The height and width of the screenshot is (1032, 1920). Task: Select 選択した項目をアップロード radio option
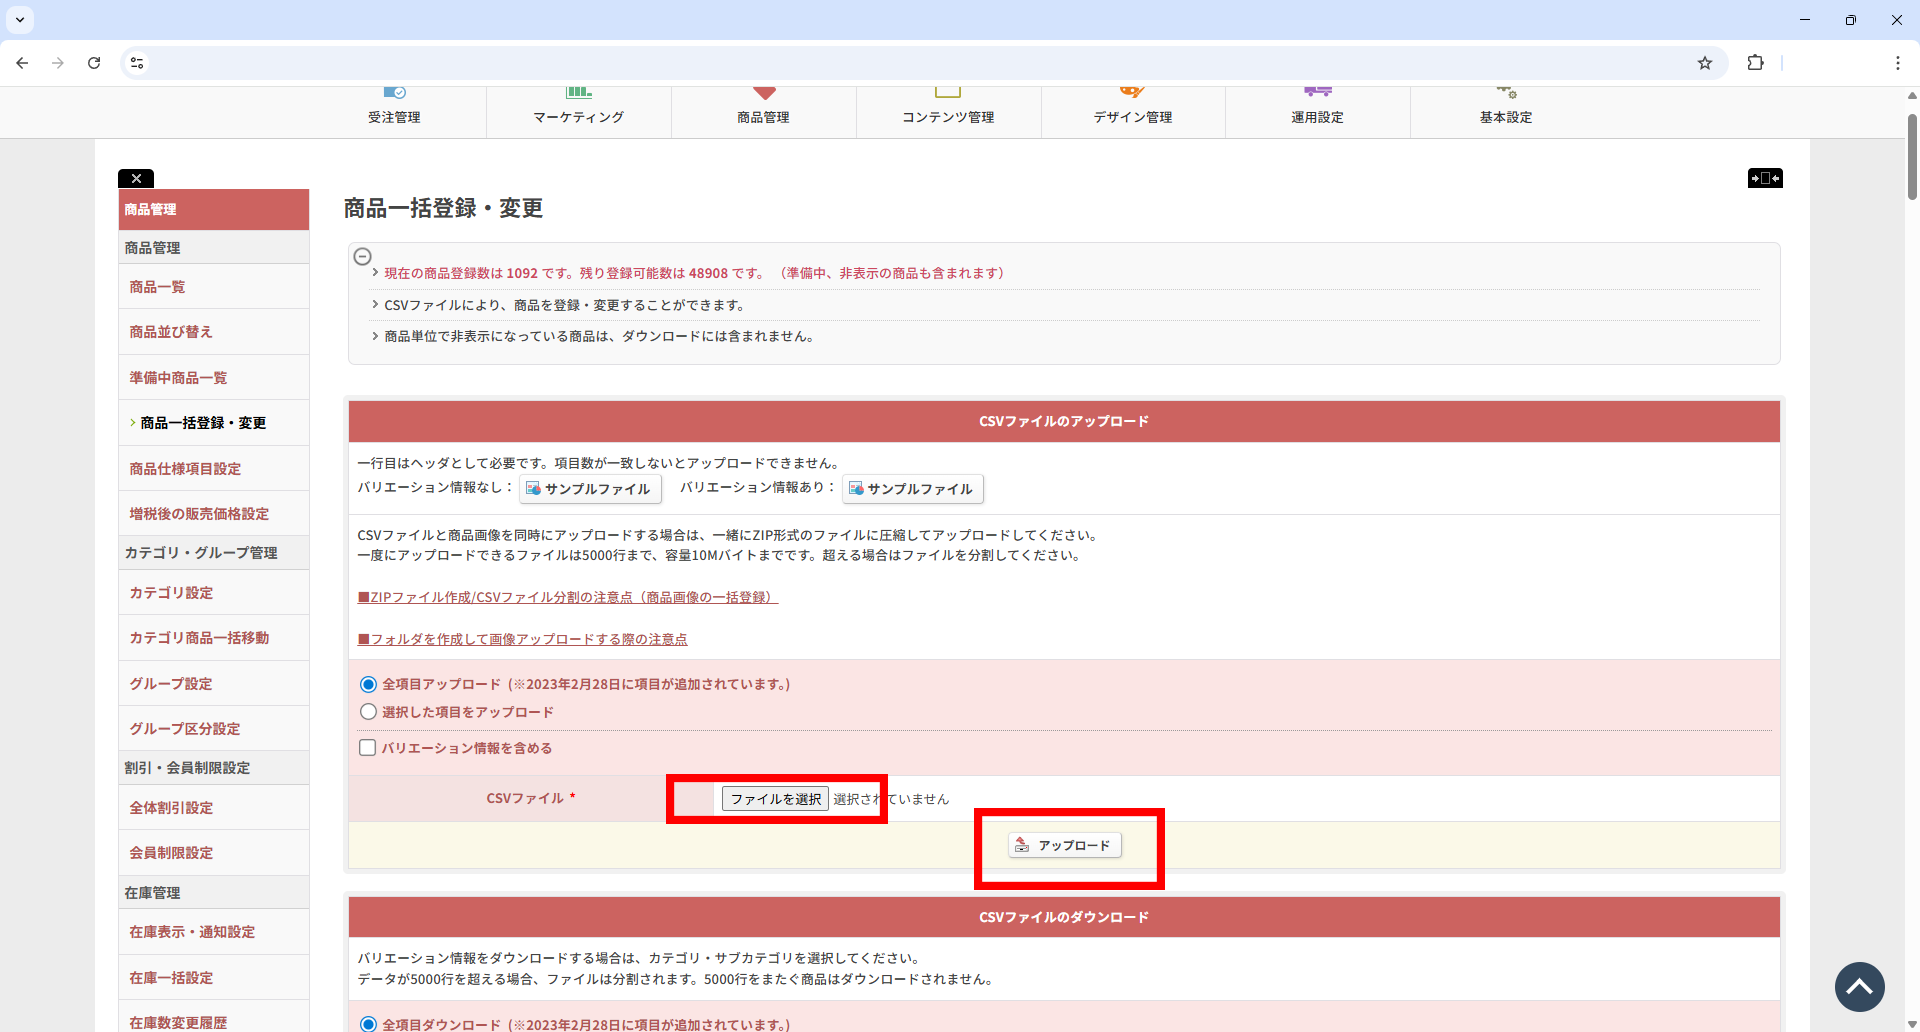click(x=368, y=712)
